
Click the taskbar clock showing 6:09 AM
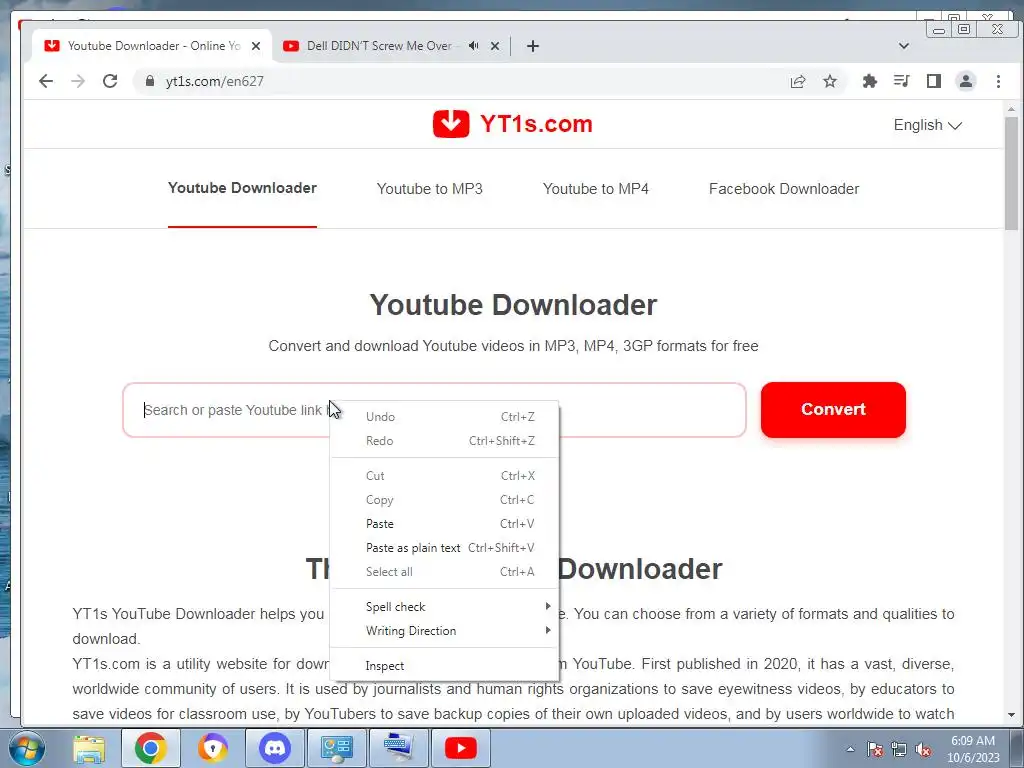[x=973, y=749]
